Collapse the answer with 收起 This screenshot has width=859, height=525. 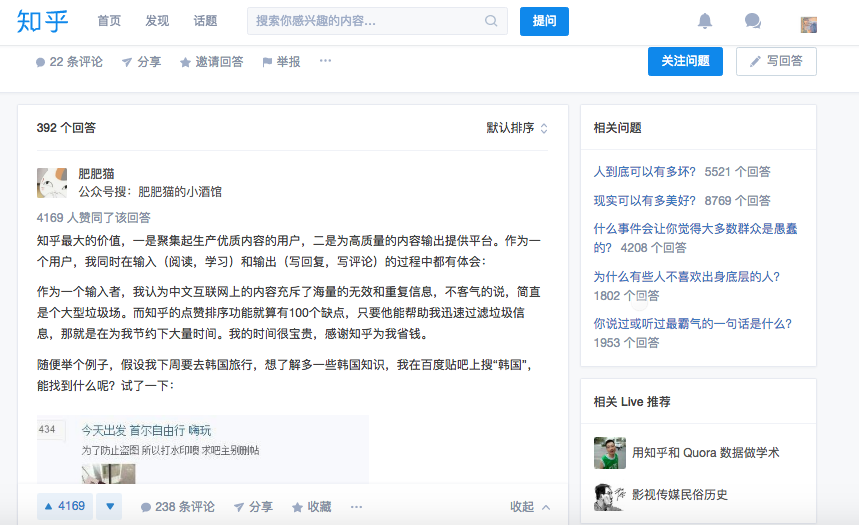click(530, 507)
